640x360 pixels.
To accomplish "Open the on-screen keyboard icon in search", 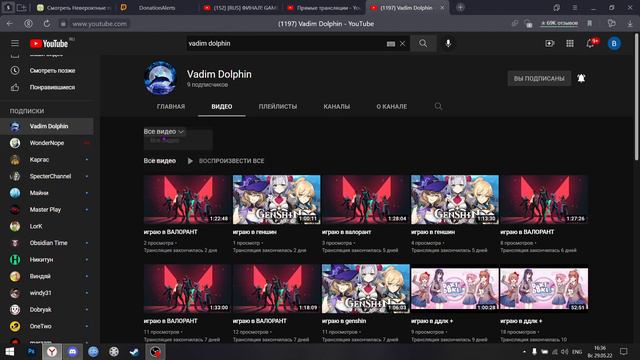I will tap(391, 44).
